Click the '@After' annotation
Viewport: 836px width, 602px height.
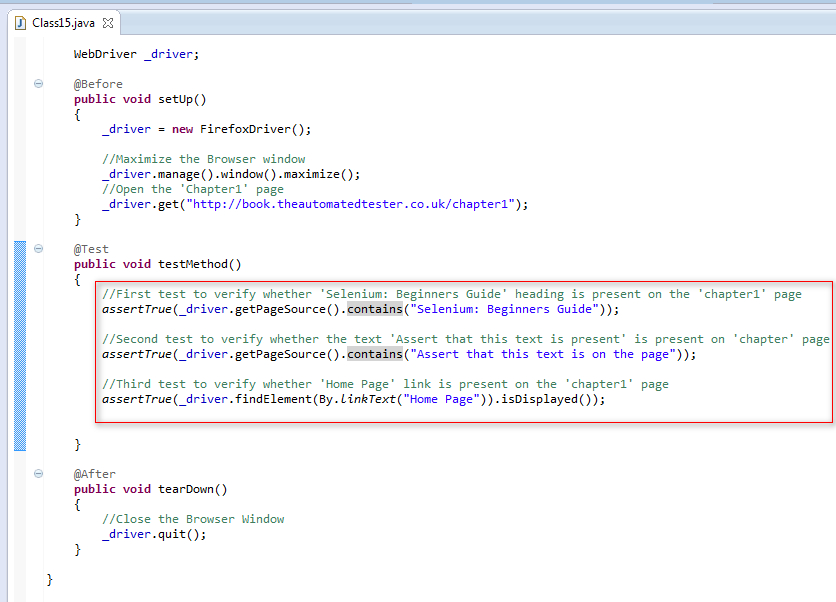click(x=94, y=474)
